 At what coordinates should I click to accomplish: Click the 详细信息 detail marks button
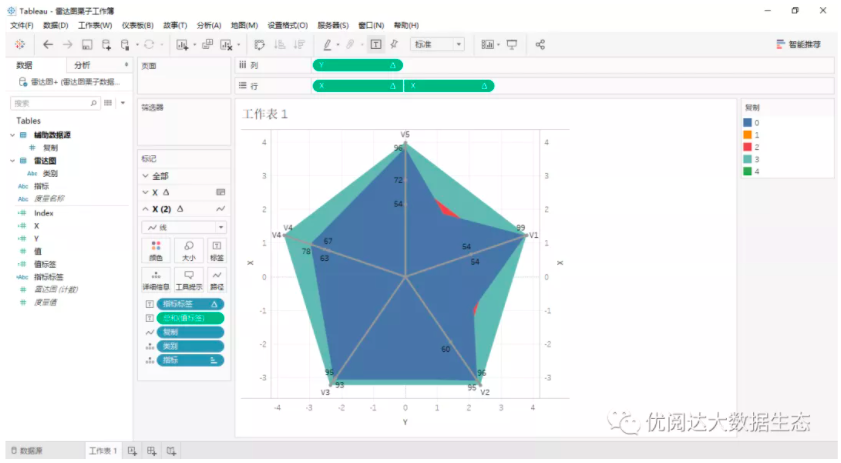(156, 280)
